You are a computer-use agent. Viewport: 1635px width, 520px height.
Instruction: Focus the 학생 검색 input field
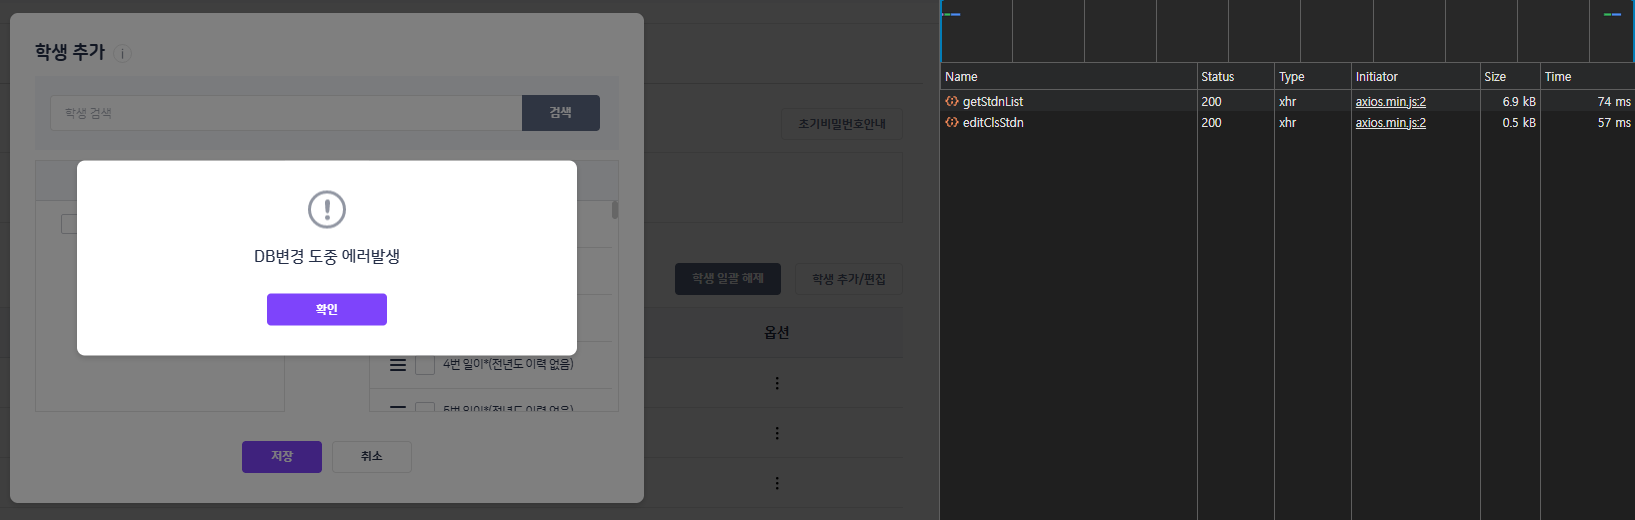(286, 113)
